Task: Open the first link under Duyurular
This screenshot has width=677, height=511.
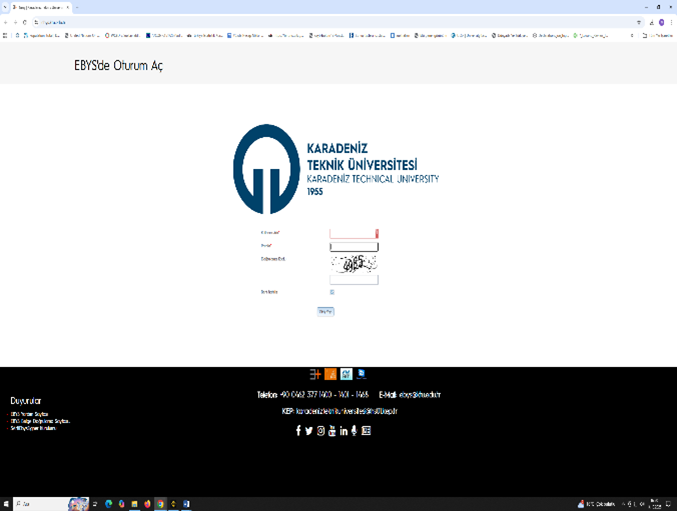Action: click(29, 414)
